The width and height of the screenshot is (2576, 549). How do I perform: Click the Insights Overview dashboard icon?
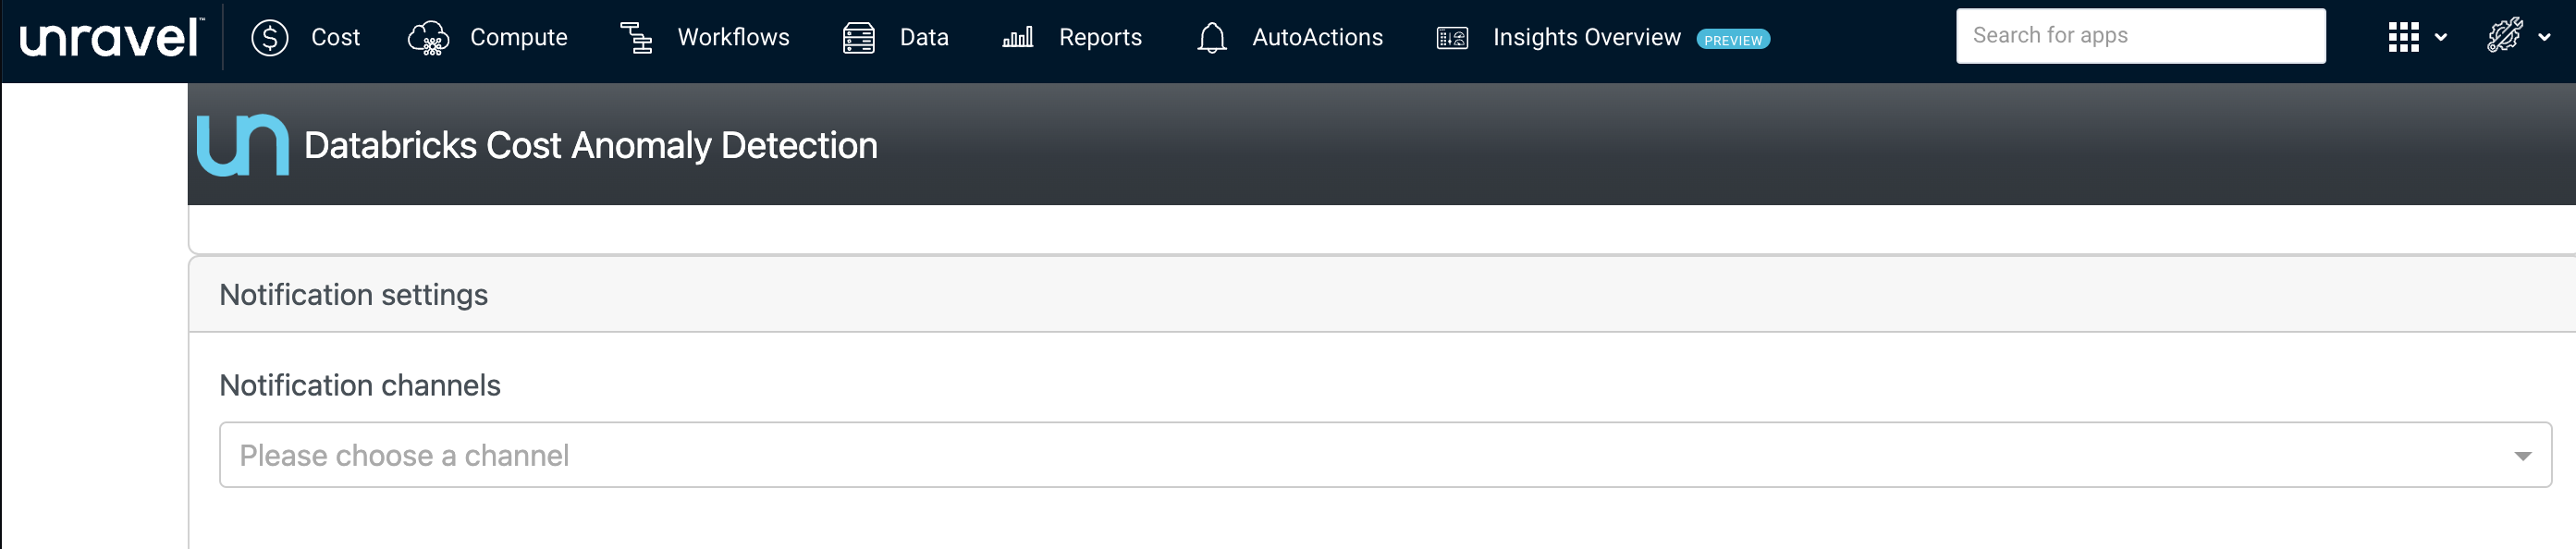point(1451,38)
